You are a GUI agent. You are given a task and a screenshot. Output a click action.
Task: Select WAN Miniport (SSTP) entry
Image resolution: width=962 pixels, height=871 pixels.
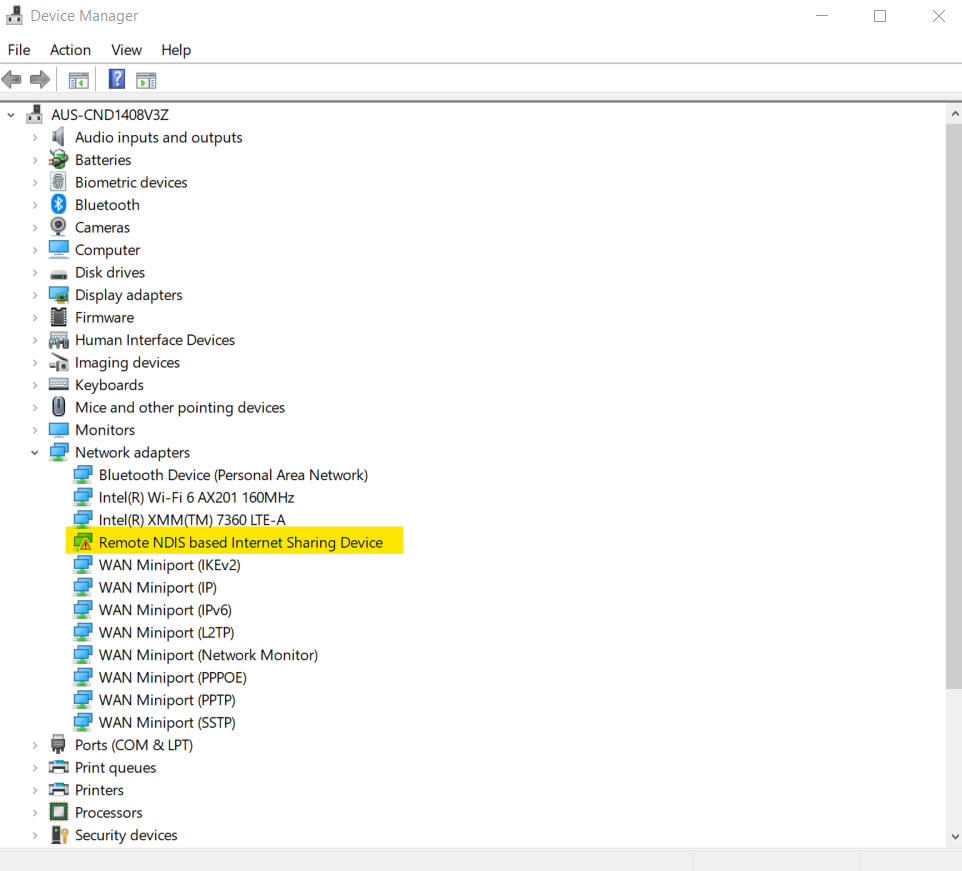[167, 723]
